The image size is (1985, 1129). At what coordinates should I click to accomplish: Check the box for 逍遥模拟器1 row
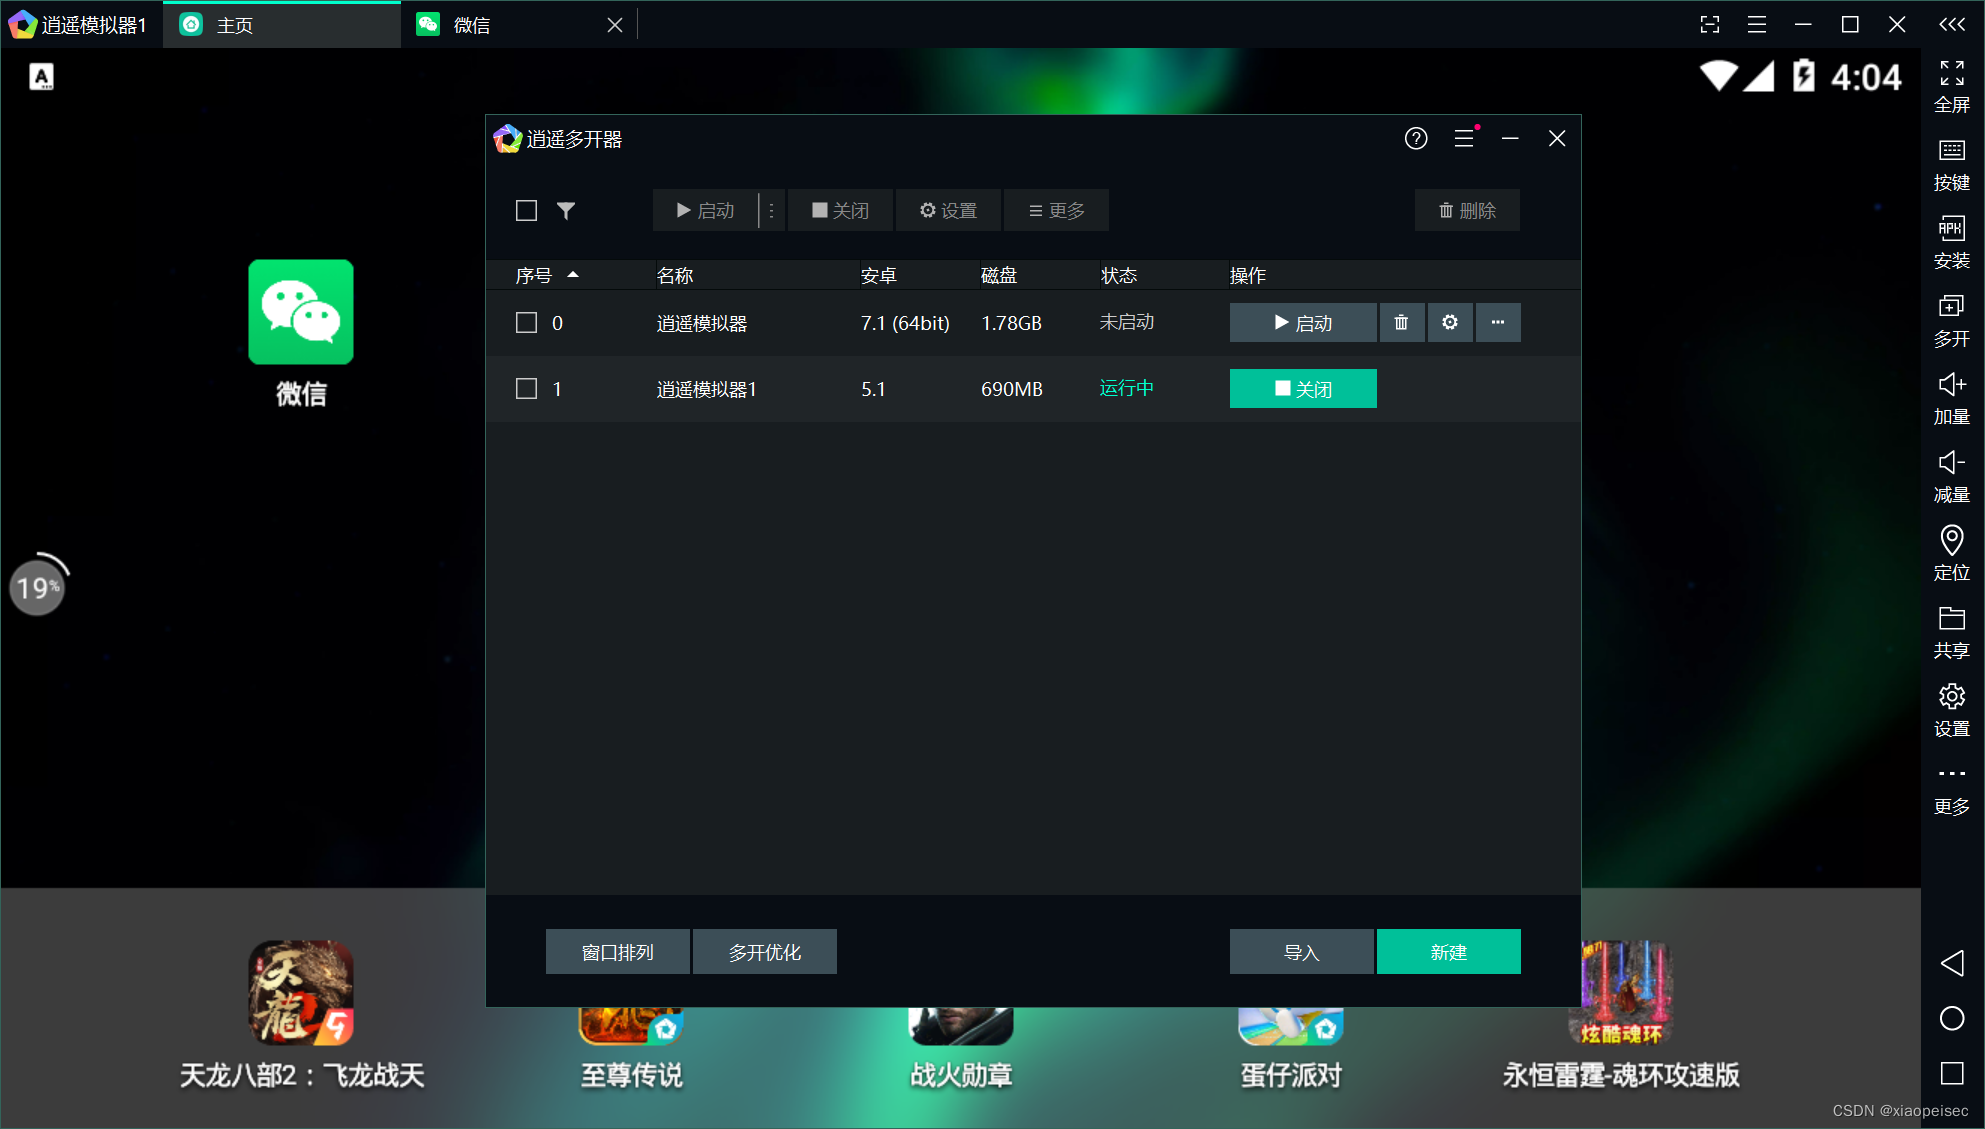coord(526,389)
